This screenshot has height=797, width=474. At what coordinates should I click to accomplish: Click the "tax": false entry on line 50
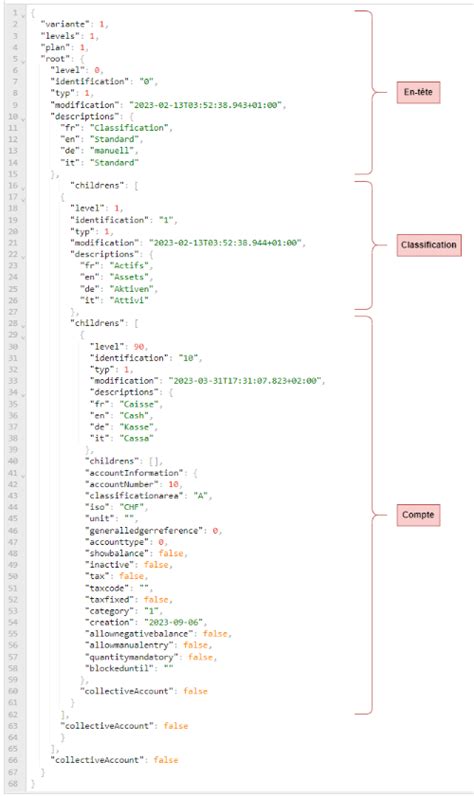tap(116, 576)
